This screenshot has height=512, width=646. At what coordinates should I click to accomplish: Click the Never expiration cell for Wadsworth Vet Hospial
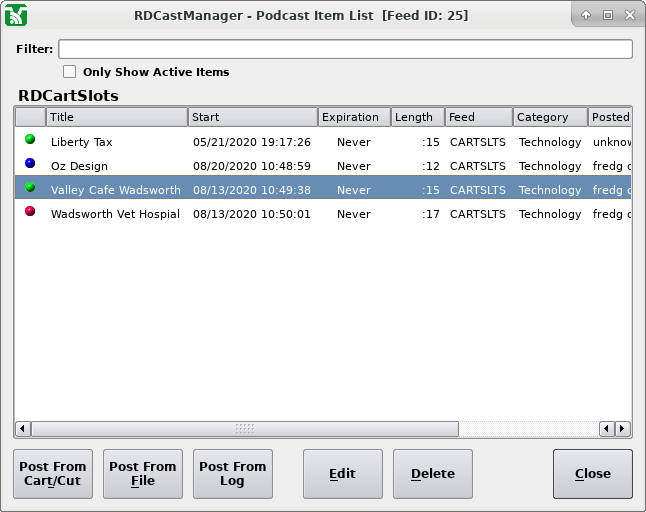(353, 214)
